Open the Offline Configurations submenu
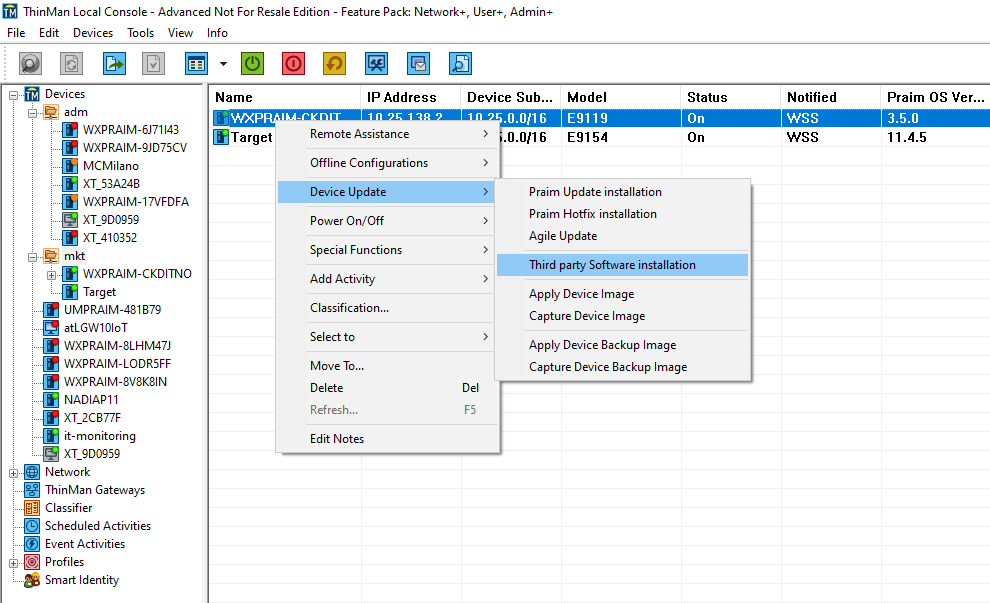Screen dimensions: 990x603 click(388, 163)
